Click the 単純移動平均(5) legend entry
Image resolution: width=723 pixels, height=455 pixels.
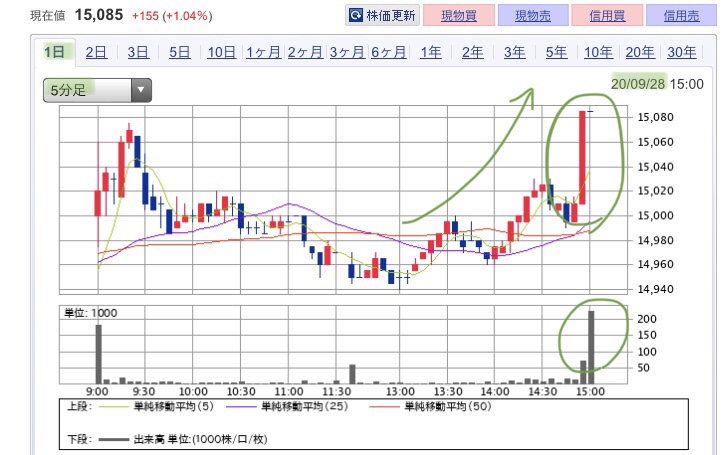(155, 407)
